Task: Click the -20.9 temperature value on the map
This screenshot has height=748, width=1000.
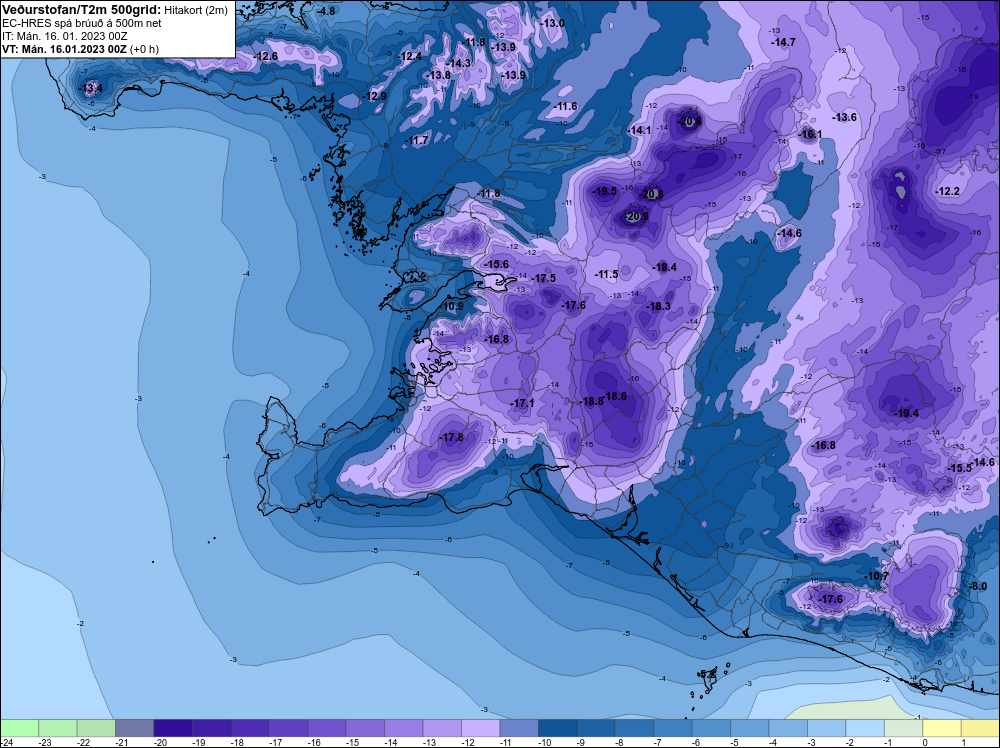Action: [636, 217]
